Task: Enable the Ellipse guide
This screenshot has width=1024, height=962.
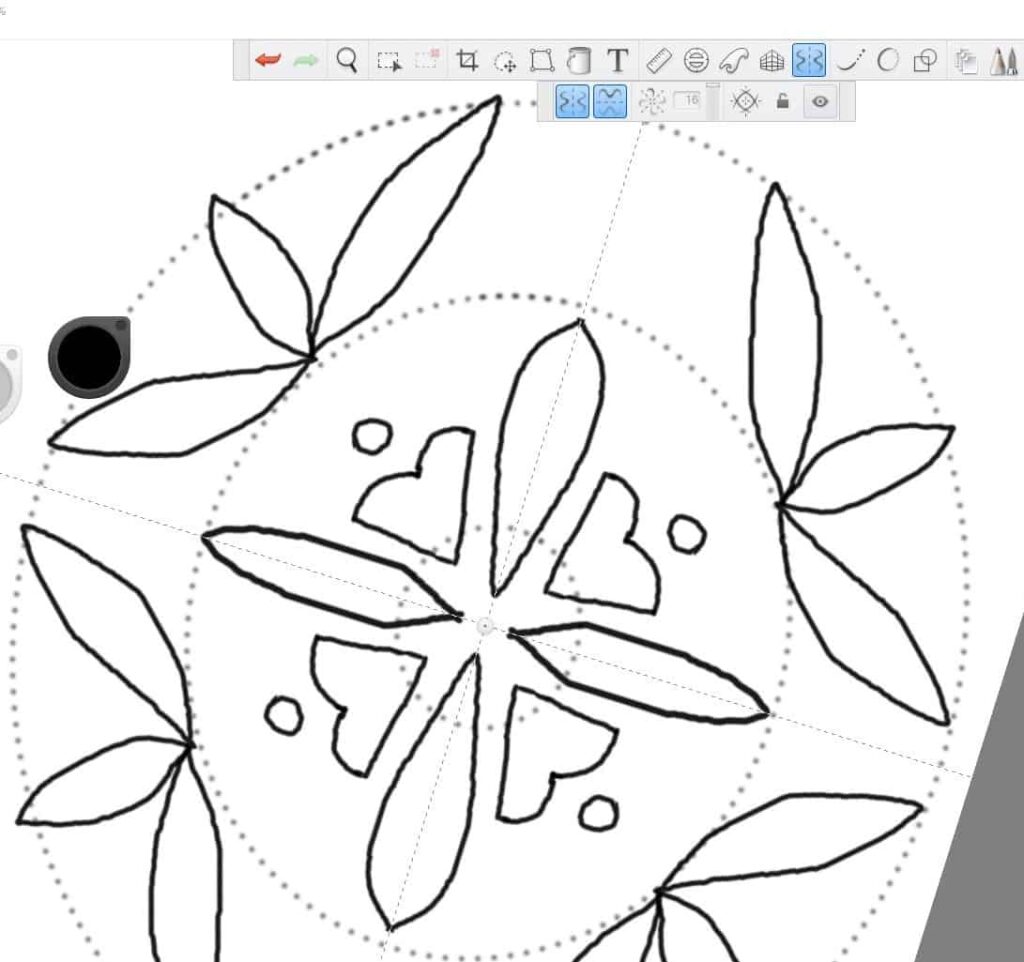Action: 696,61
